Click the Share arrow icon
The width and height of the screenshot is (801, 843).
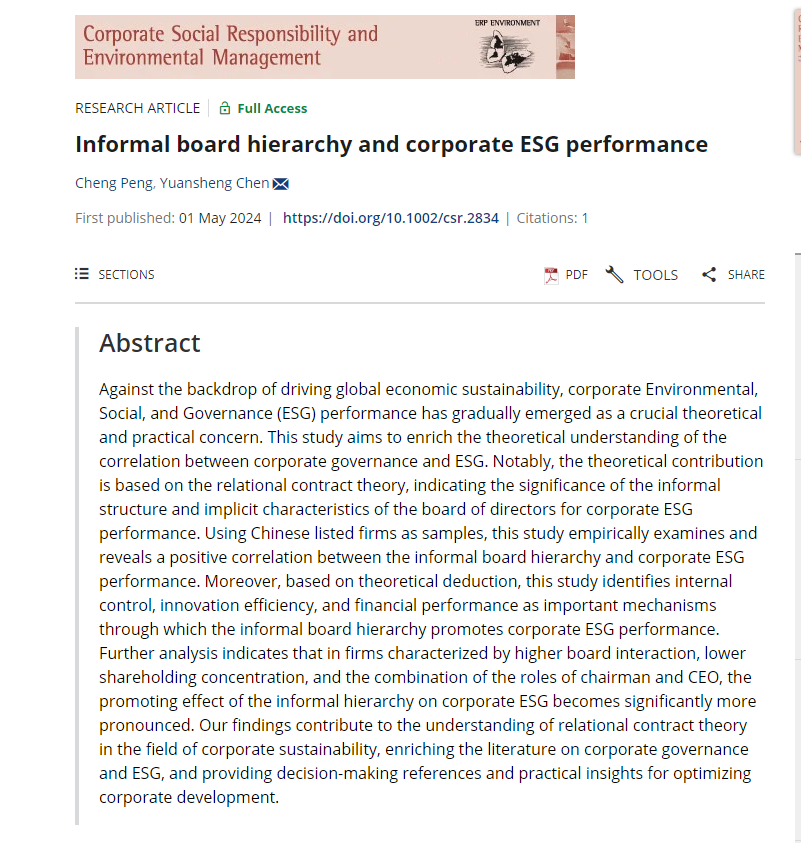coord(709,275)
